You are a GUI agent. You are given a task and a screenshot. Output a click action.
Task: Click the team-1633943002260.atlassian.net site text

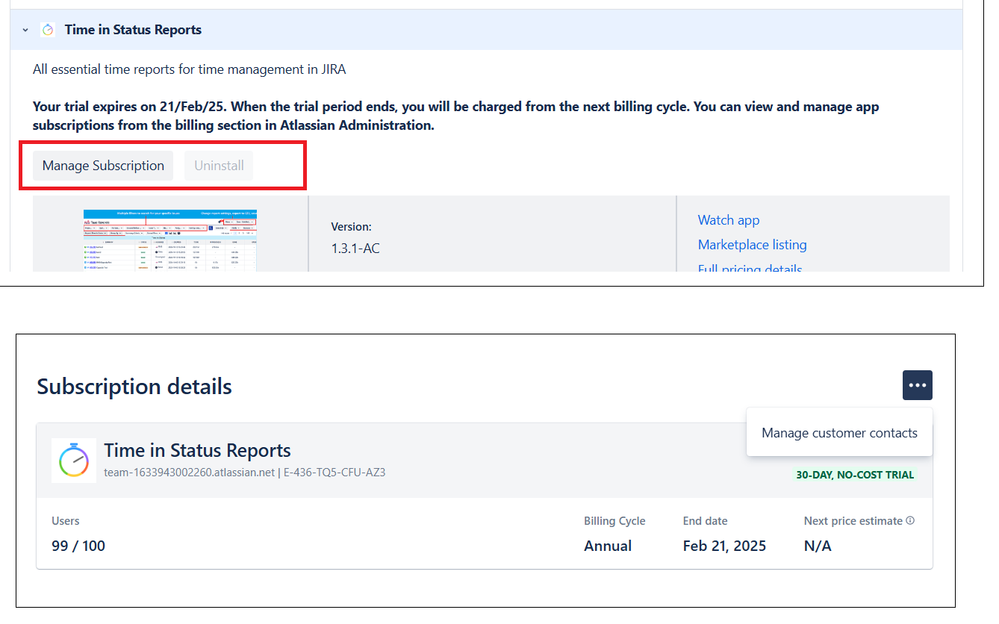(x=189, y=472)
